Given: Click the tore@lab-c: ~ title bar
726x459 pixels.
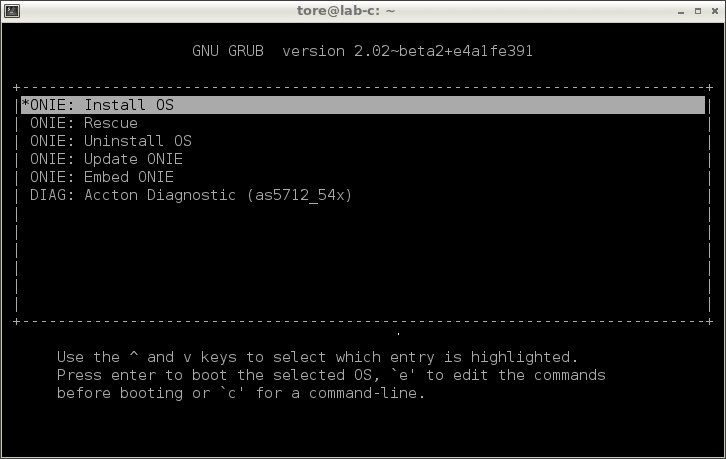Looking at the screenshot, I should point(346,11).
